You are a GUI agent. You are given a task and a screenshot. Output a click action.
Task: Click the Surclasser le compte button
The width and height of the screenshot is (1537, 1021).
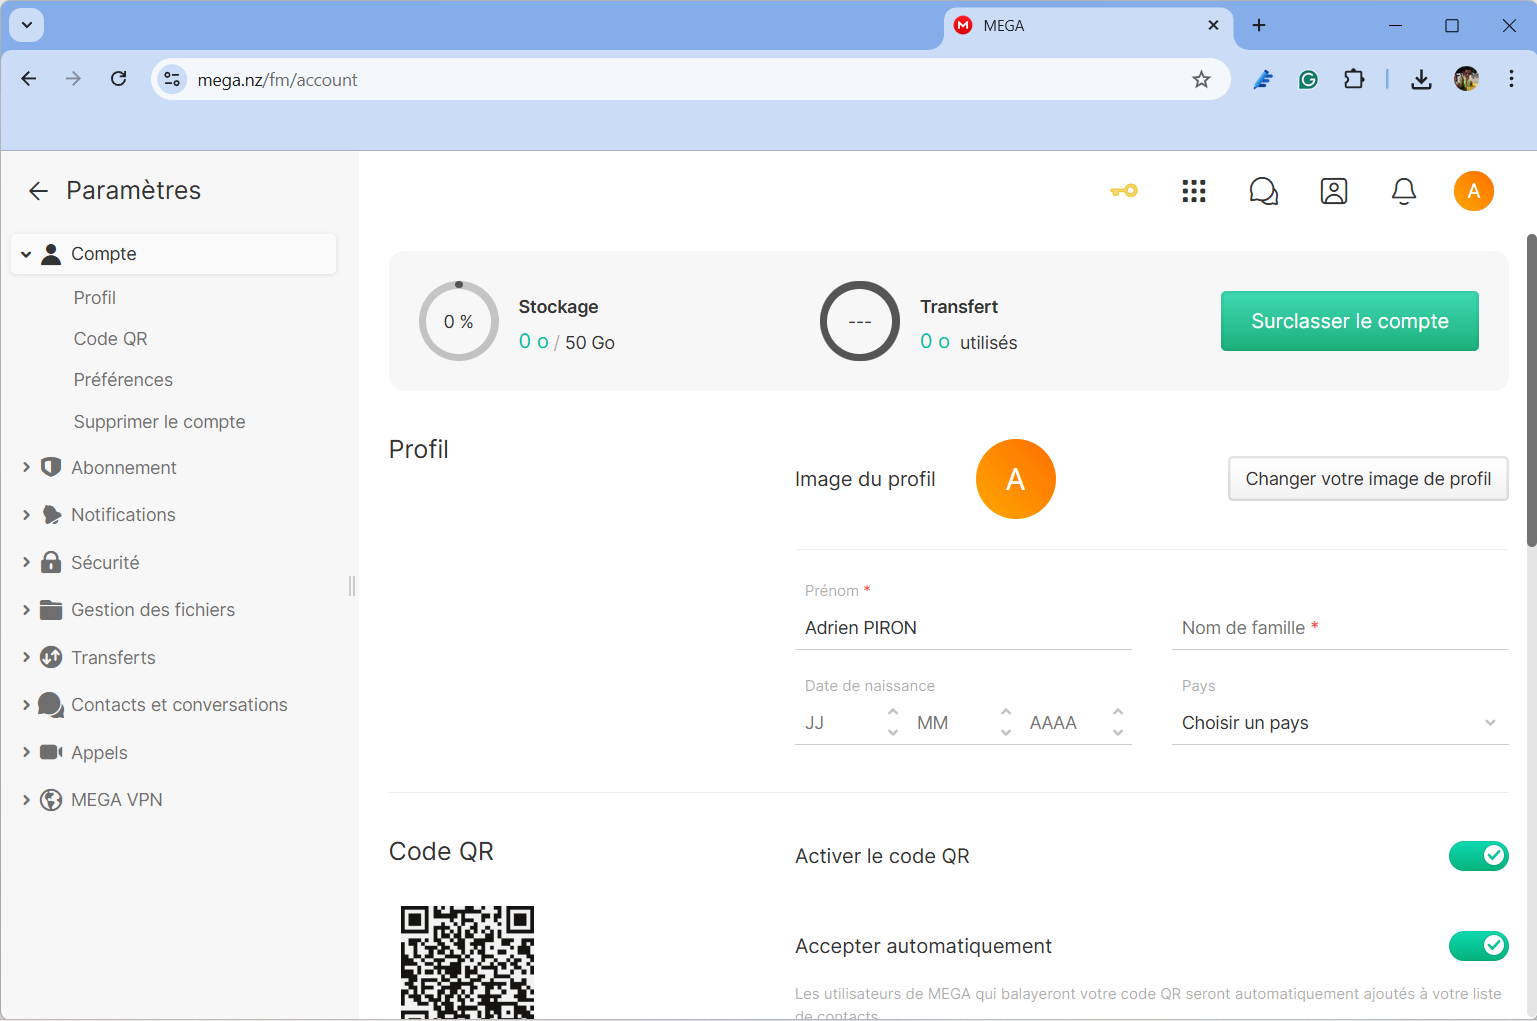[1349, 321]
